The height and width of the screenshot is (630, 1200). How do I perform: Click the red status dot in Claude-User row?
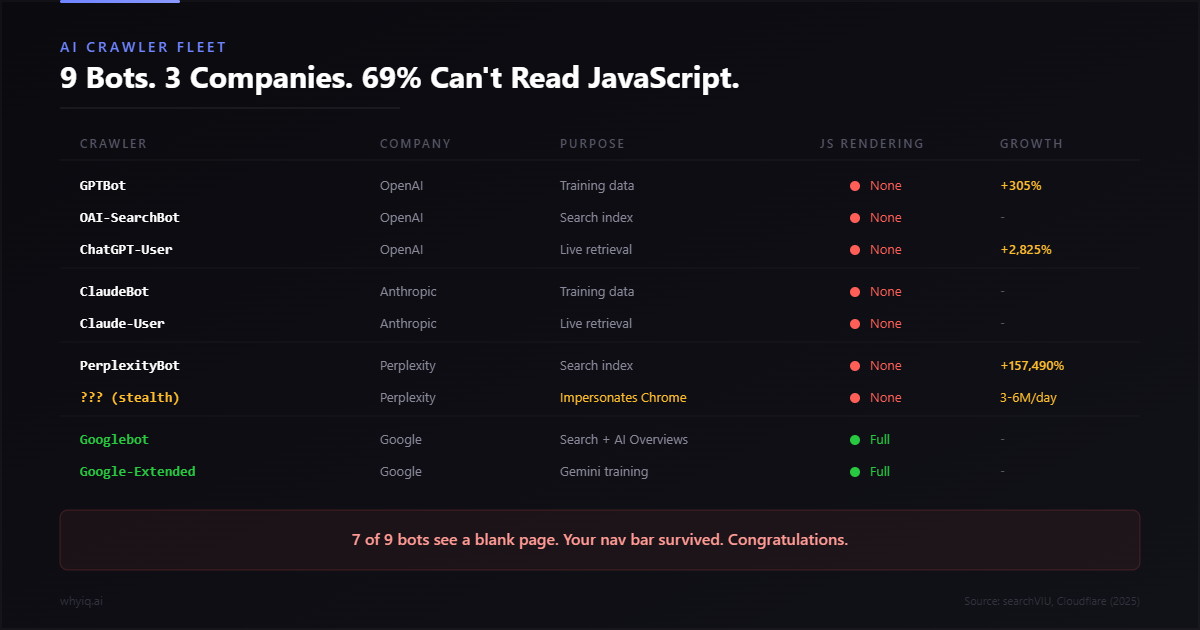click(x=855, y=324)
